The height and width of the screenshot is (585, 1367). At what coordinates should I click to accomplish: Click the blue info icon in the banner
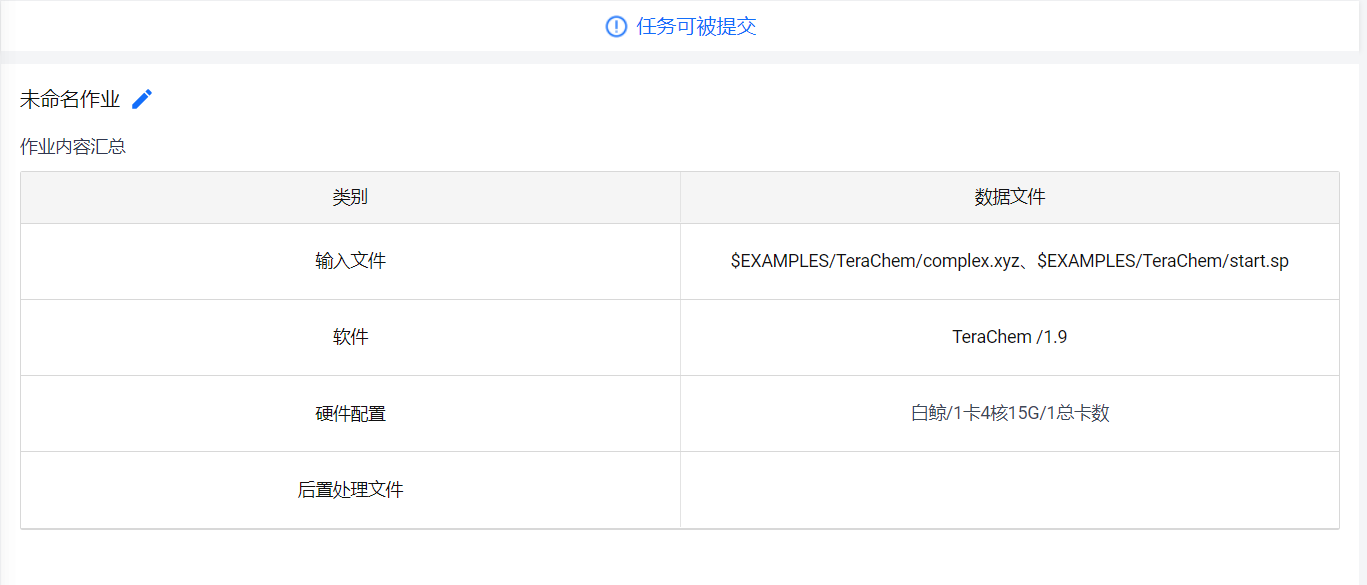616,27
